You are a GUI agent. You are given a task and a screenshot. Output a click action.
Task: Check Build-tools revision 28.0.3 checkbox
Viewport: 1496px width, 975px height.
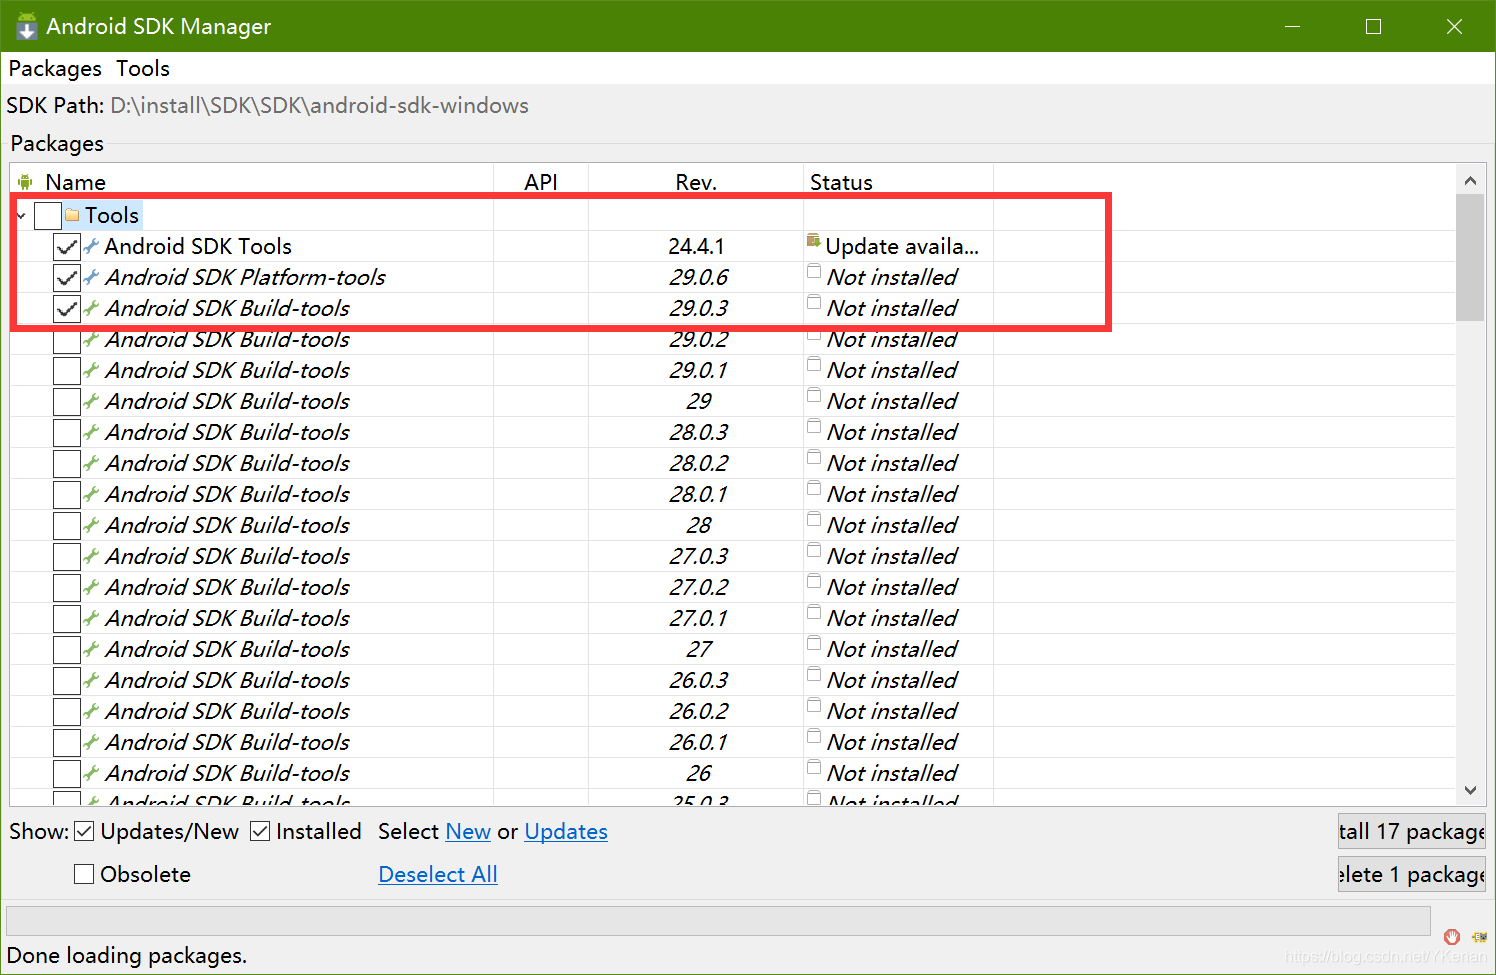point(67,432)
